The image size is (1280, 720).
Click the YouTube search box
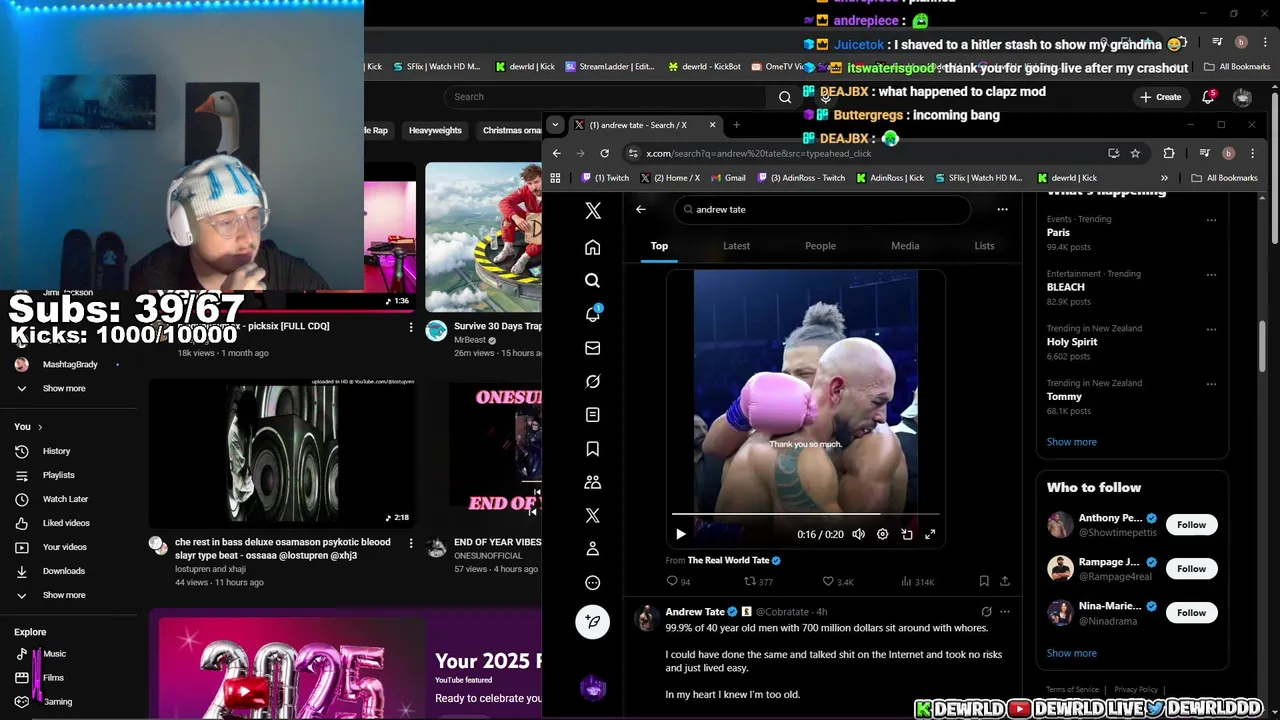[607, 97]
